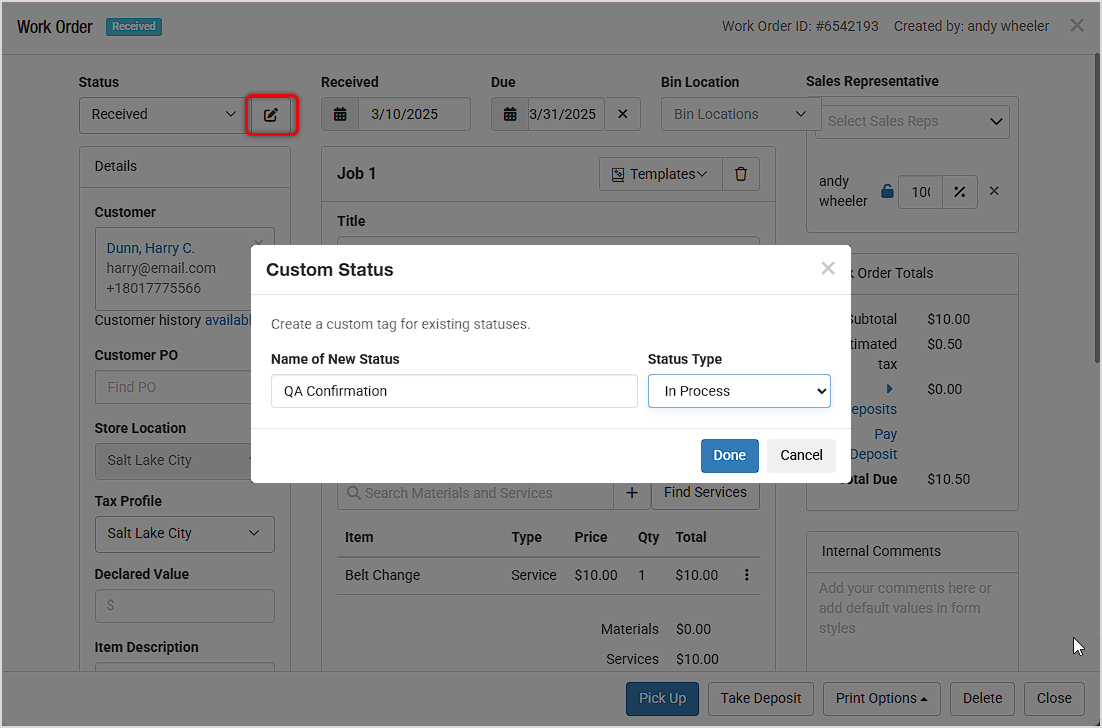Click the Pay Deposit link
The width and height of the screenshot is (1102, 728).
pyautogui.click(x=876, y=444)
